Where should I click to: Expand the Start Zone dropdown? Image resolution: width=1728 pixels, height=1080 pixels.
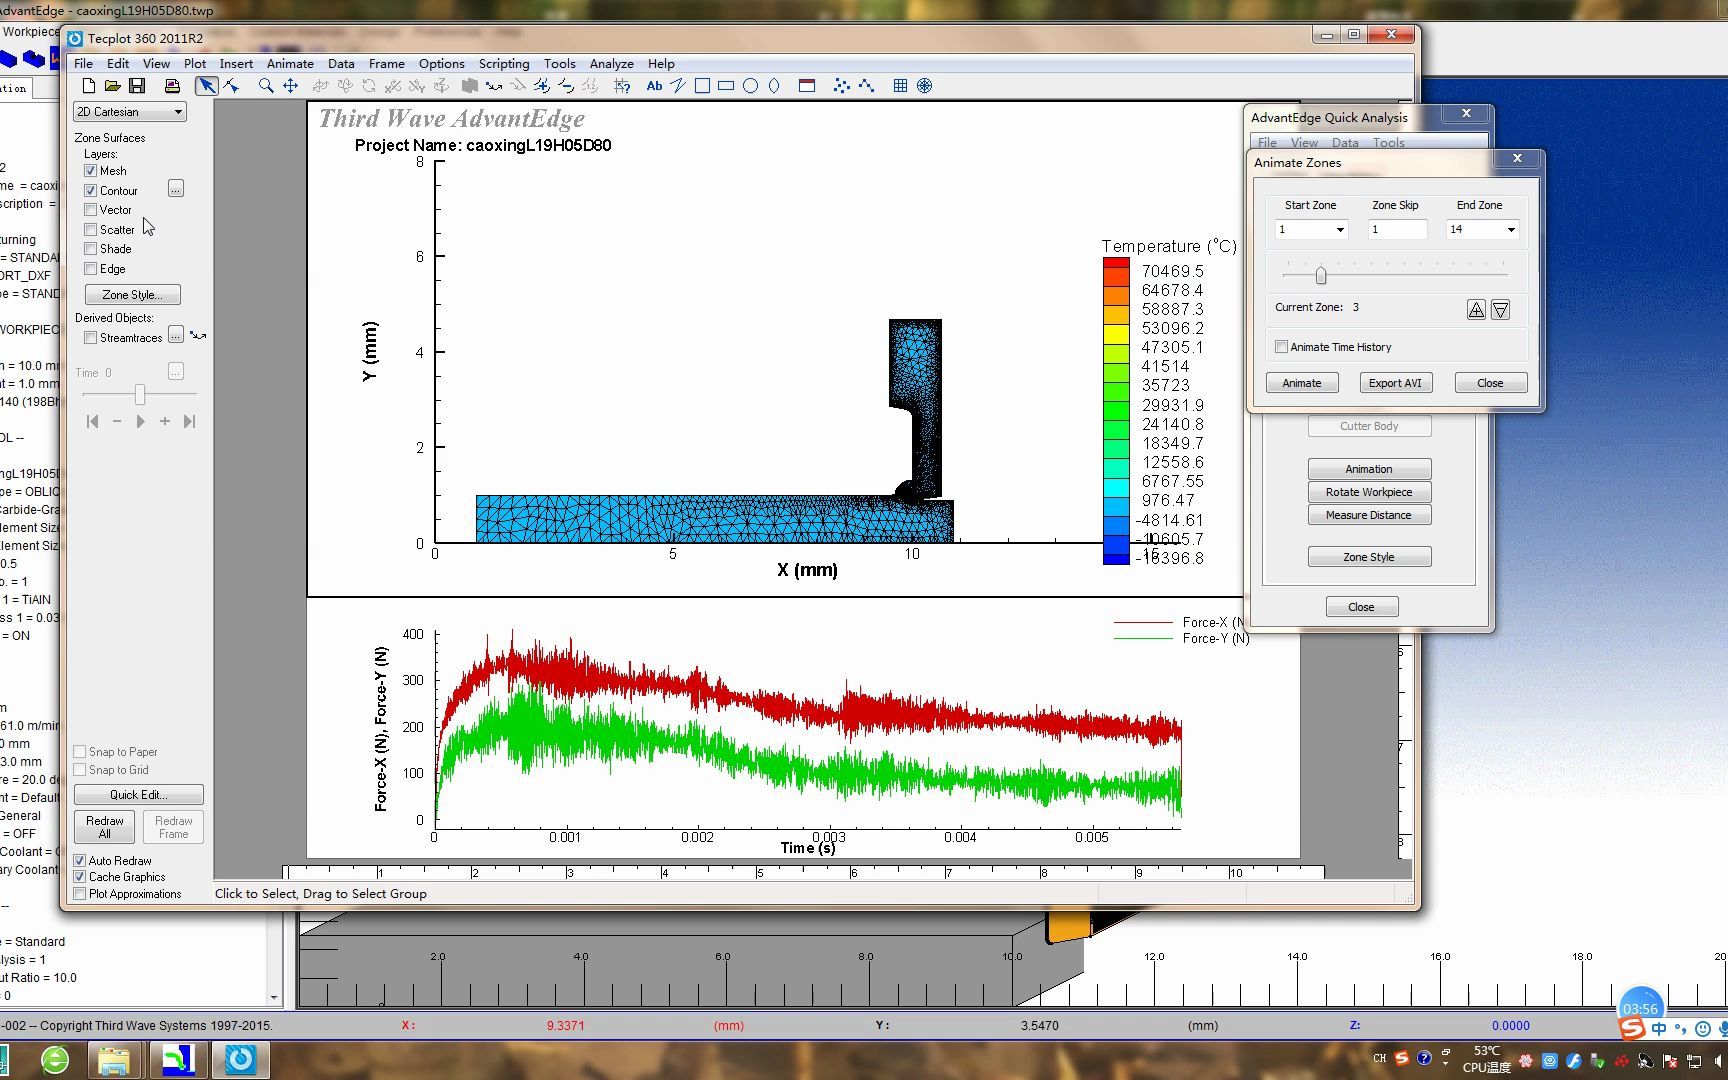[1340, 230]
